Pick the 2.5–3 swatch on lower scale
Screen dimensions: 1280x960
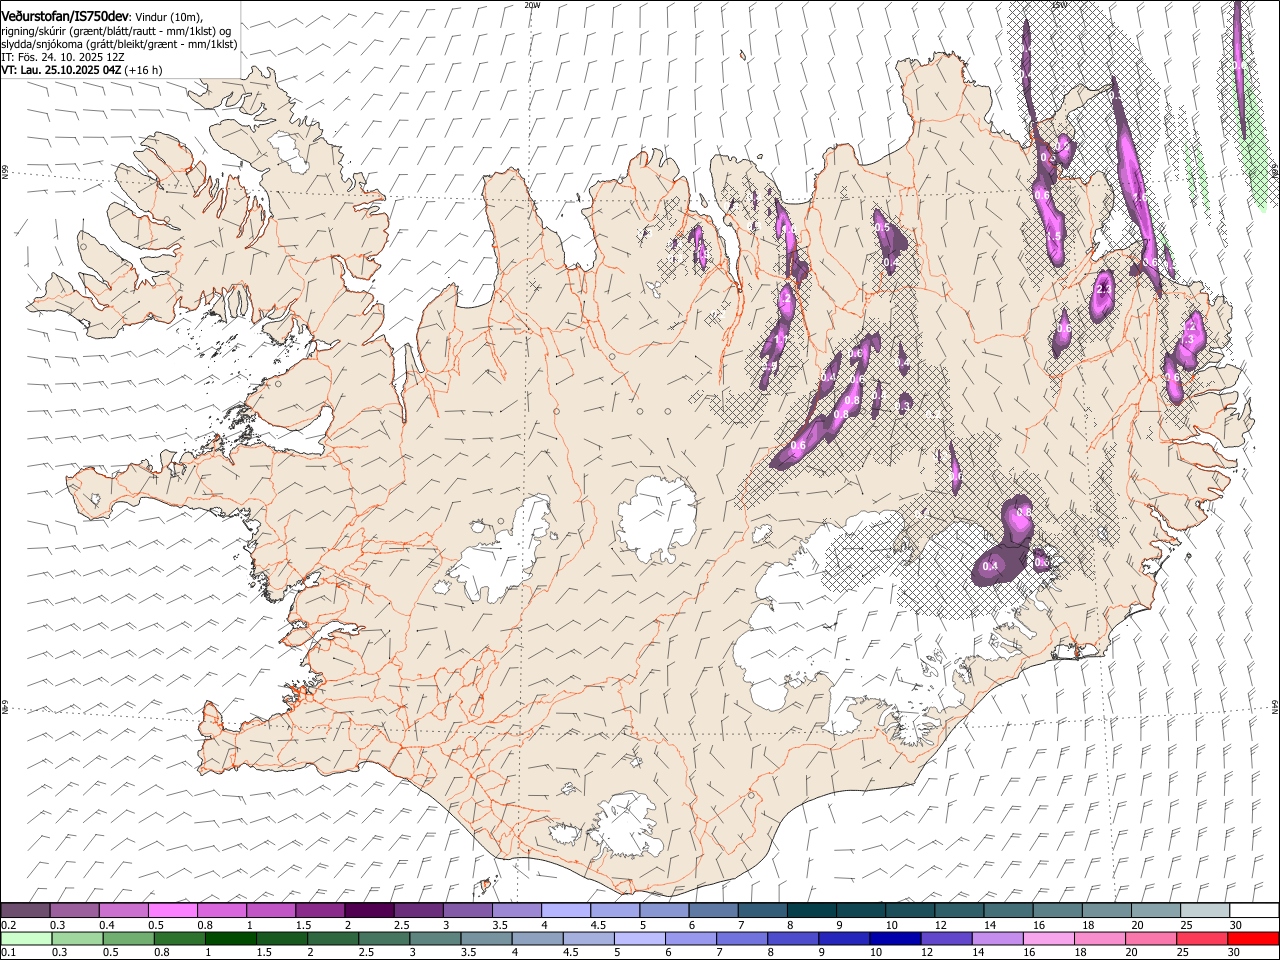384,938
